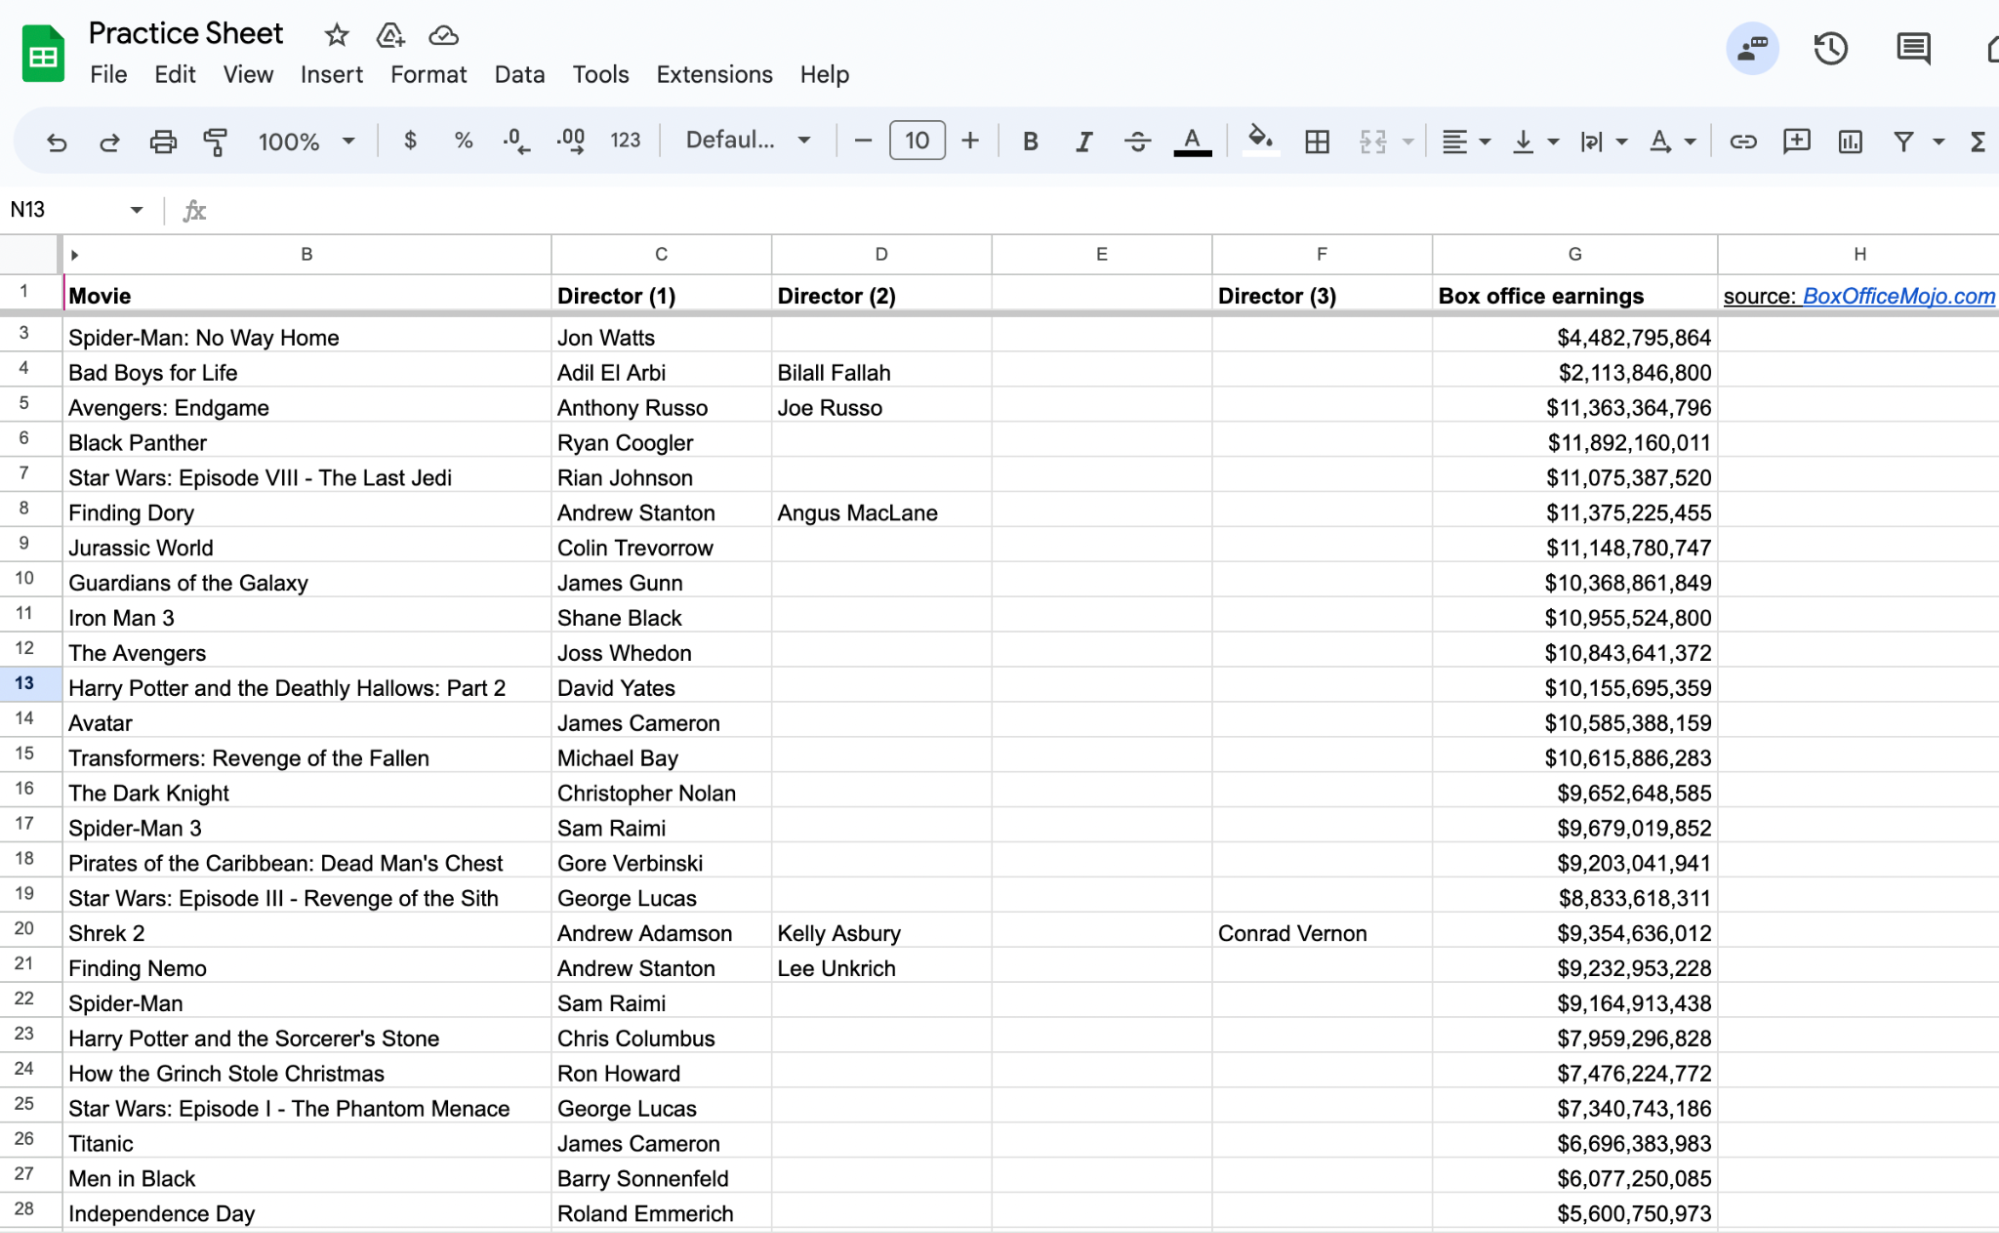The image size is (1999, 1233).
Task: Select column C header
Action: pyautogui.click(x=661, y=254)
